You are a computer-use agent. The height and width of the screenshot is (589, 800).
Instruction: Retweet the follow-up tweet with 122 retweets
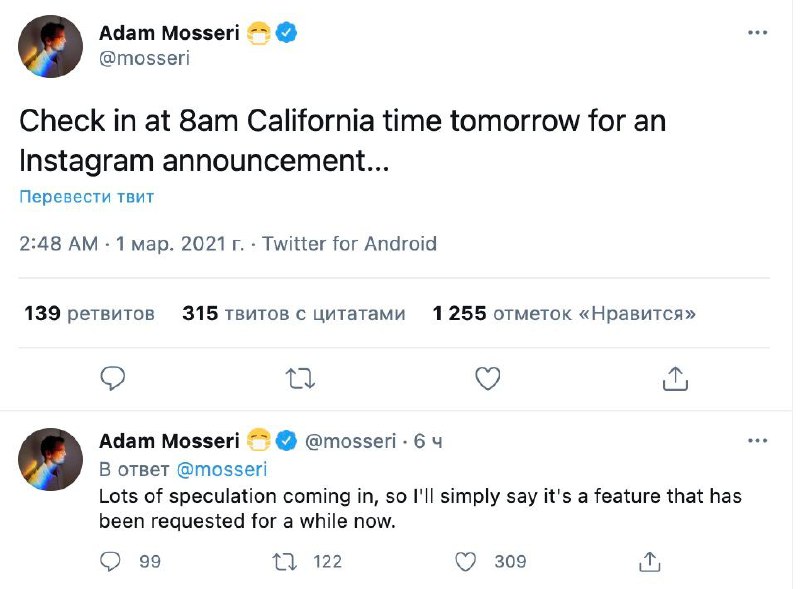[287, 561]
